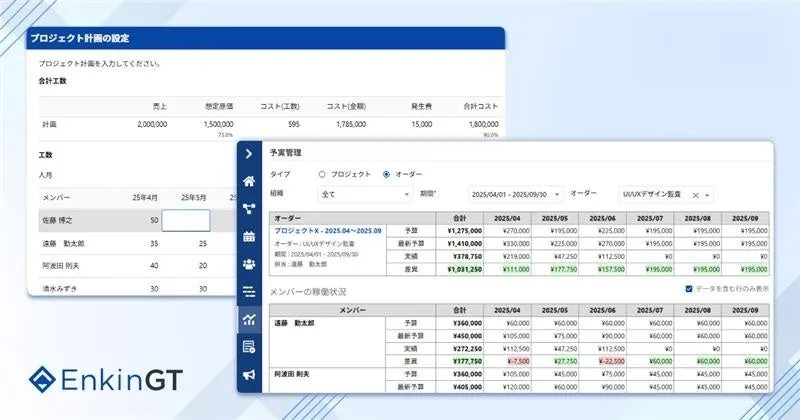The width and height of the screenshot is (800, 420).
Task: Click the order 差異 cell ¥111,000
Action: click(516, 269)
